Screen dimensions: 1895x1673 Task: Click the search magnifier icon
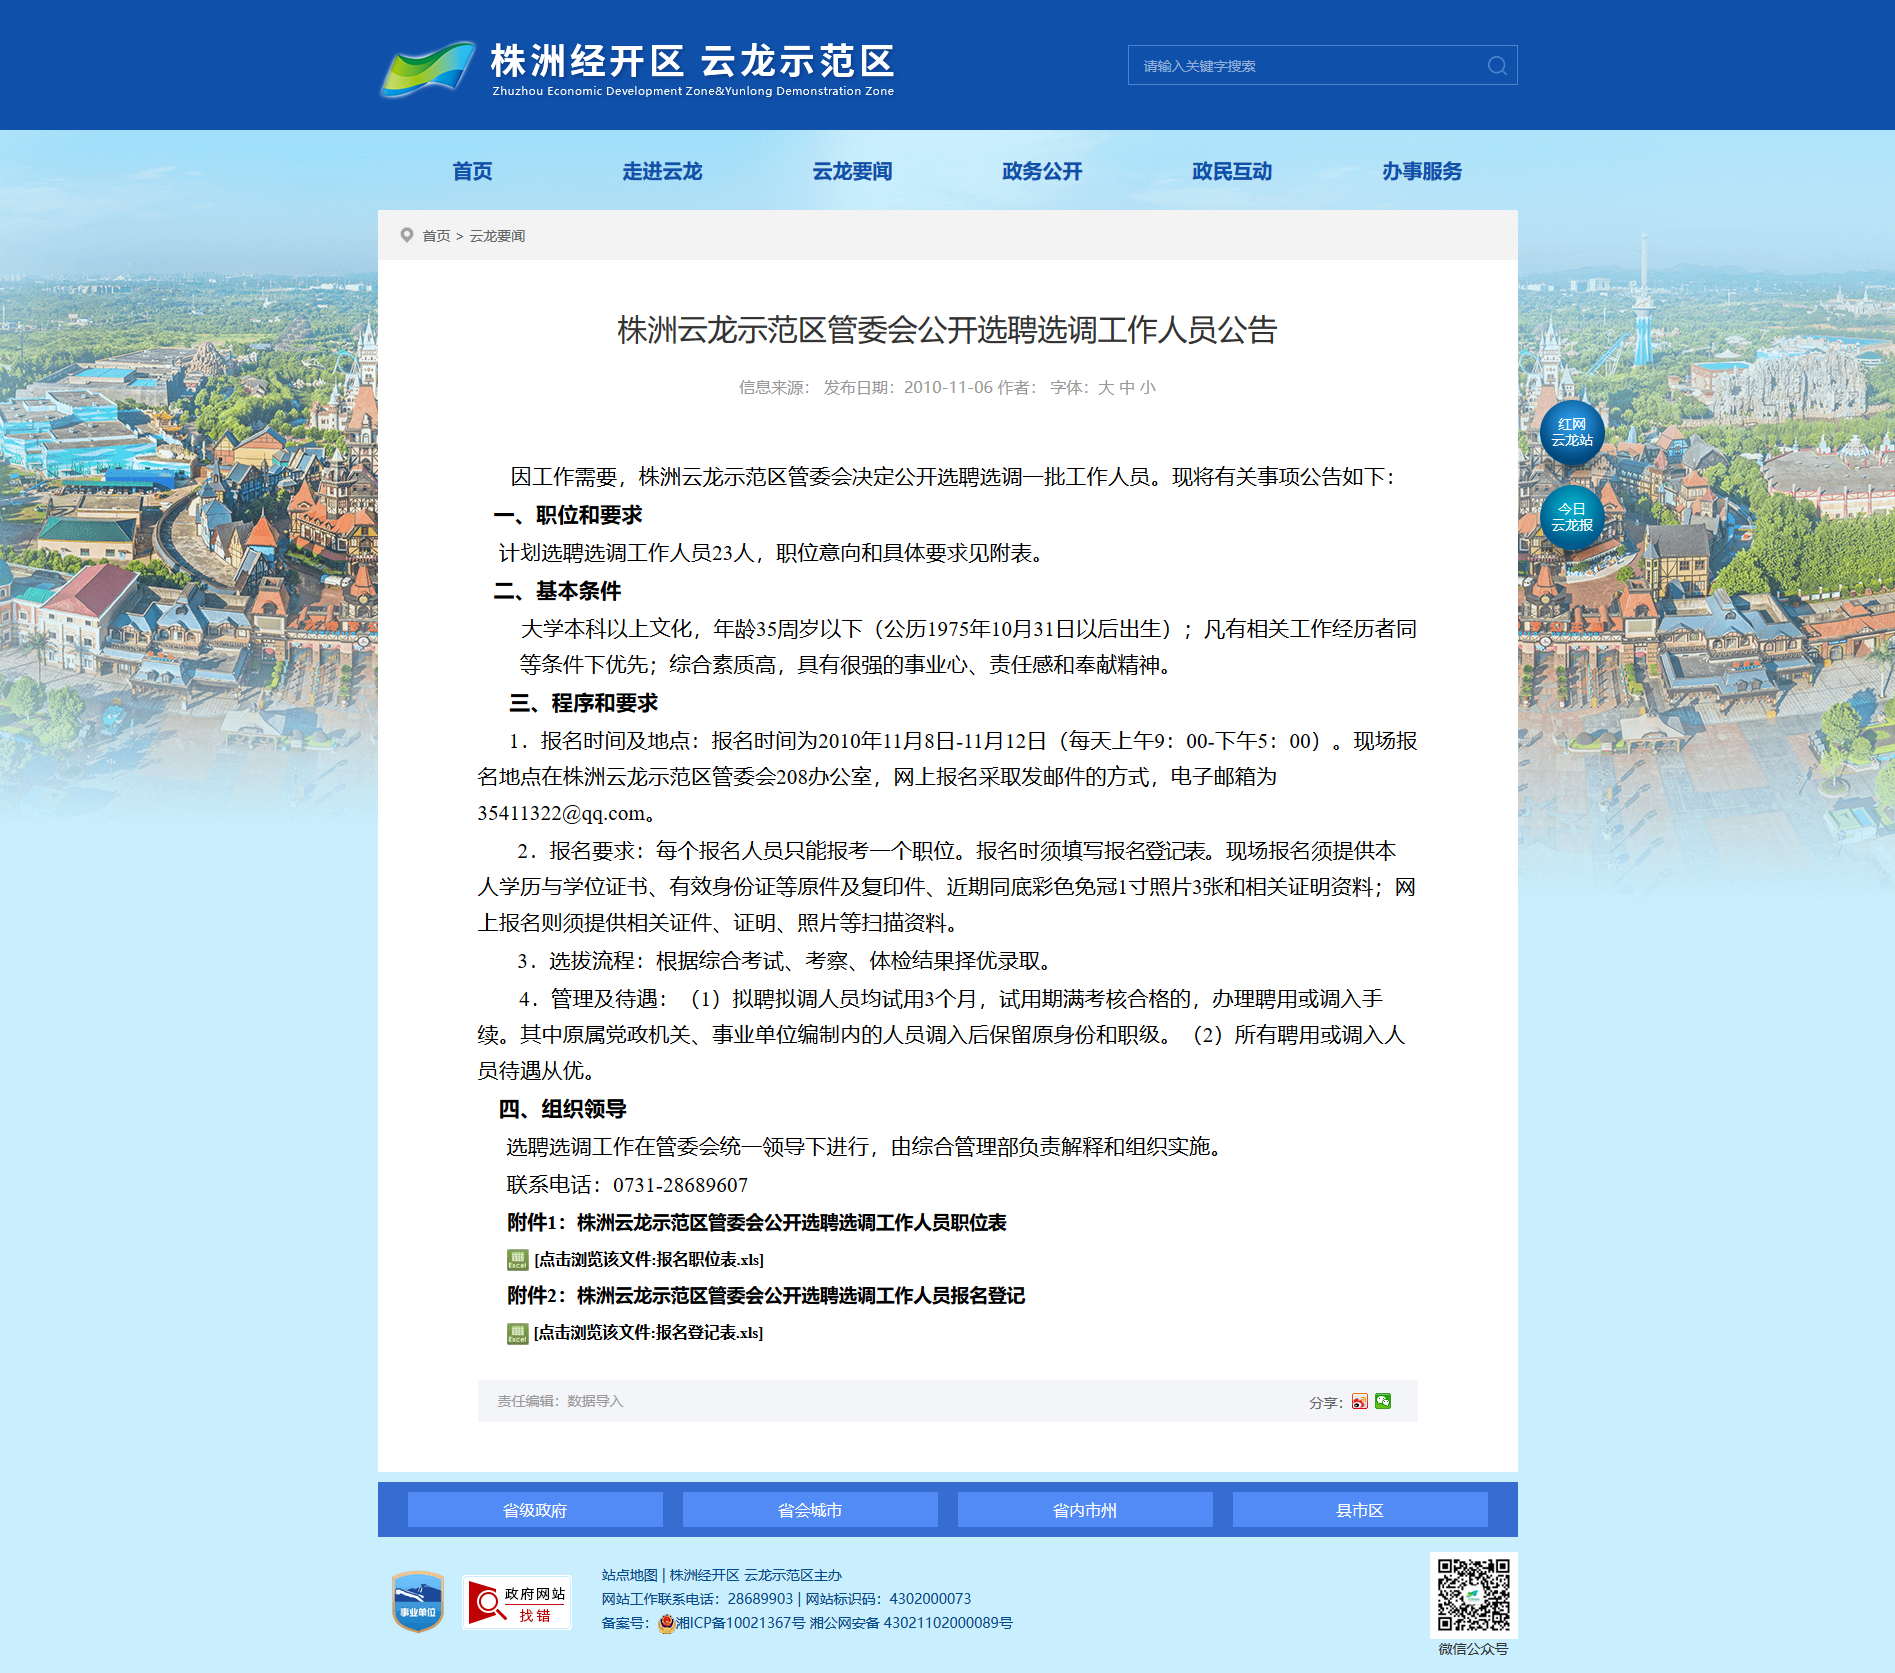[x=1496, y=66]
